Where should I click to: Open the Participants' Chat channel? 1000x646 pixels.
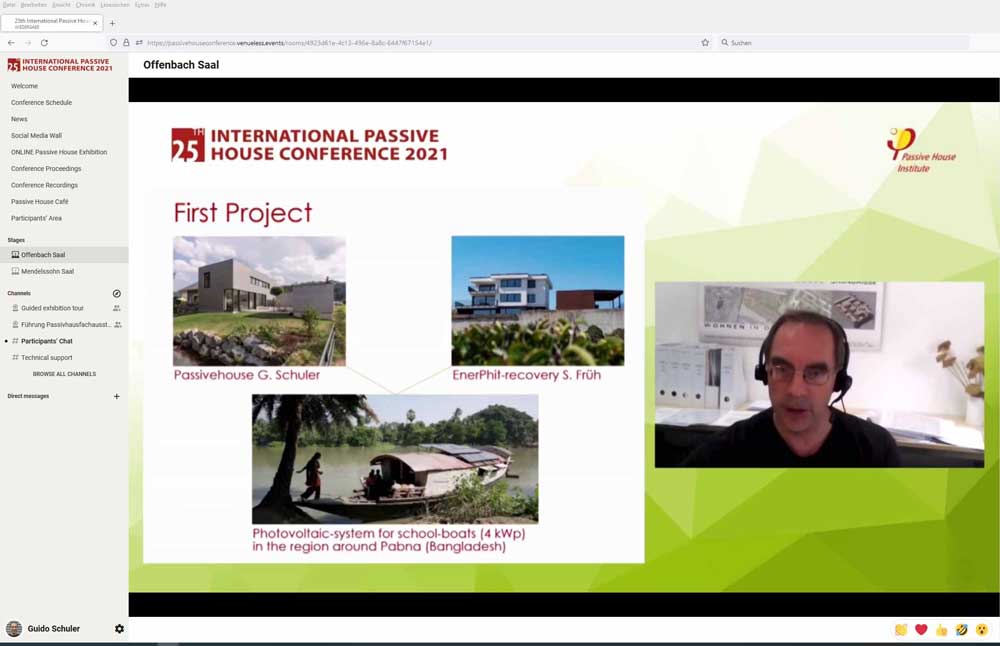[47, 341]
